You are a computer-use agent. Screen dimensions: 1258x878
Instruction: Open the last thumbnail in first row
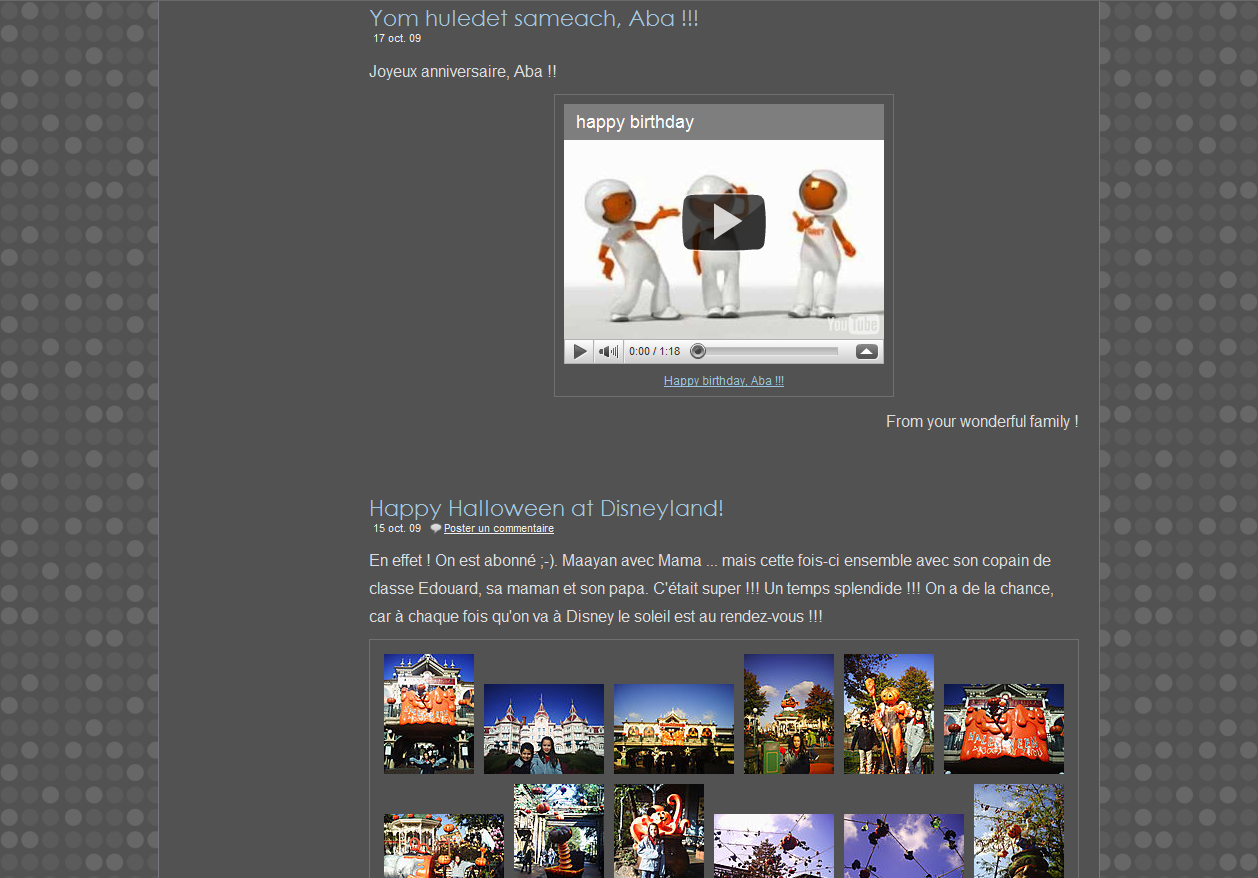tap(1003, 728)
